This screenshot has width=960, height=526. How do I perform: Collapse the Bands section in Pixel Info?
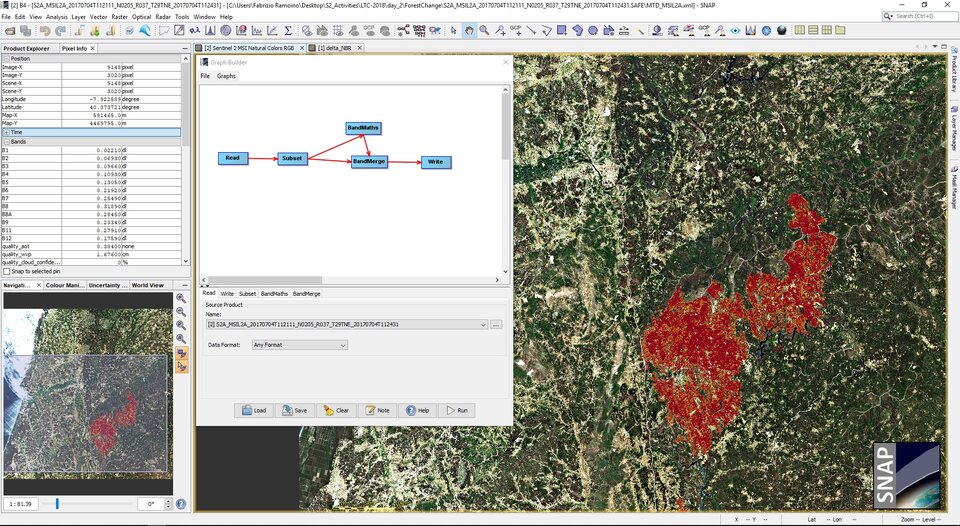(7, 141)
